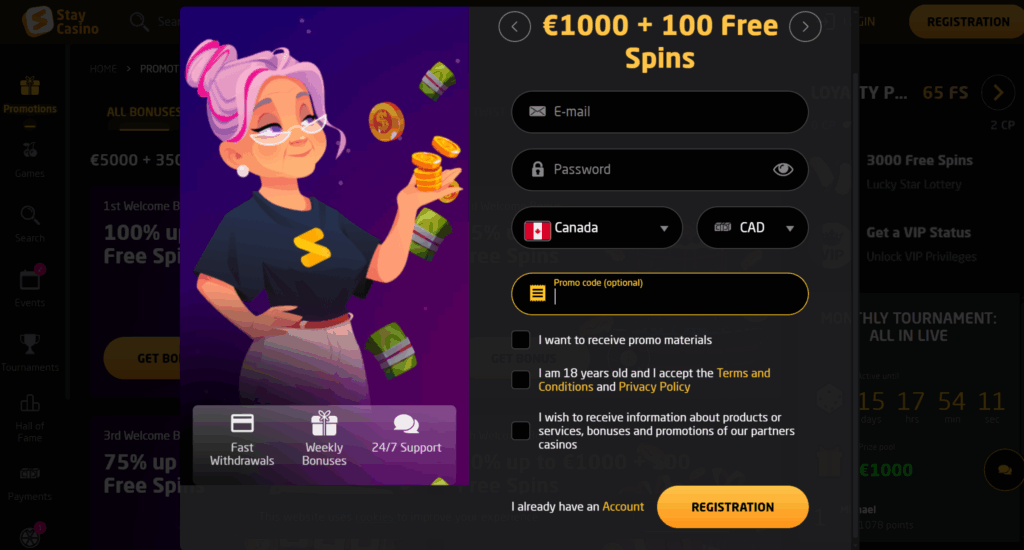Enable partner casinos information checkbox
This screenshot has width=1024, height=550.
pyautogui.click(x=520, y=430)
